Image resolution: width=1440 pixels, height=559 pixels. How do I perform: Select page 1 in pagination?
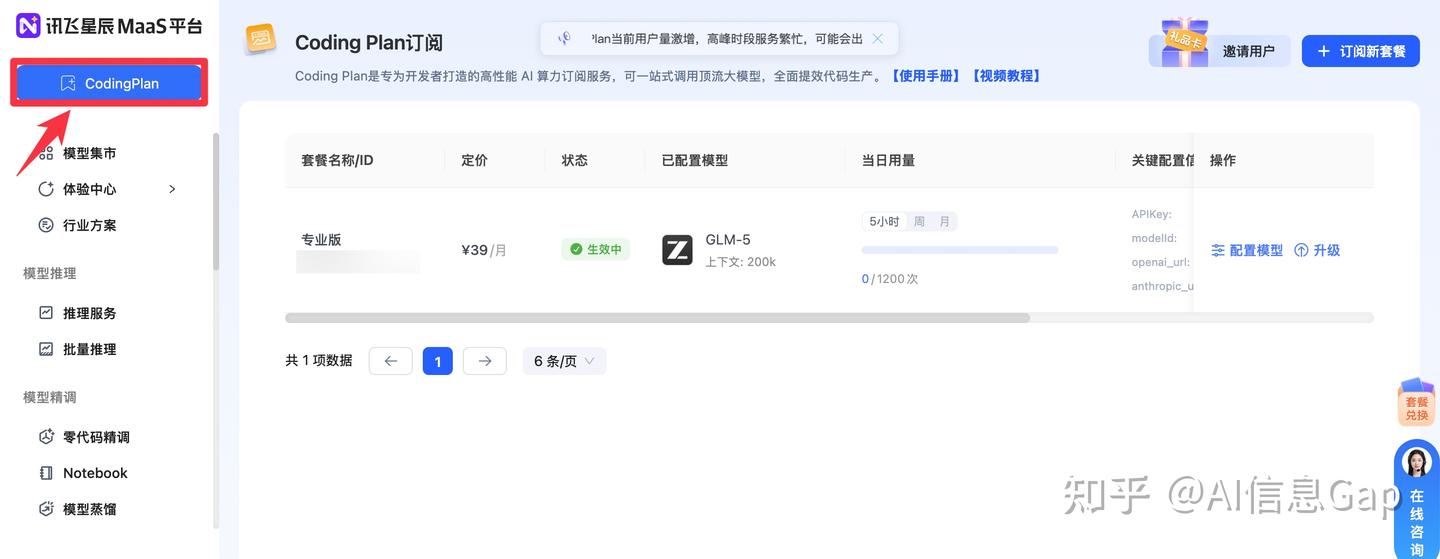point(438,361)
